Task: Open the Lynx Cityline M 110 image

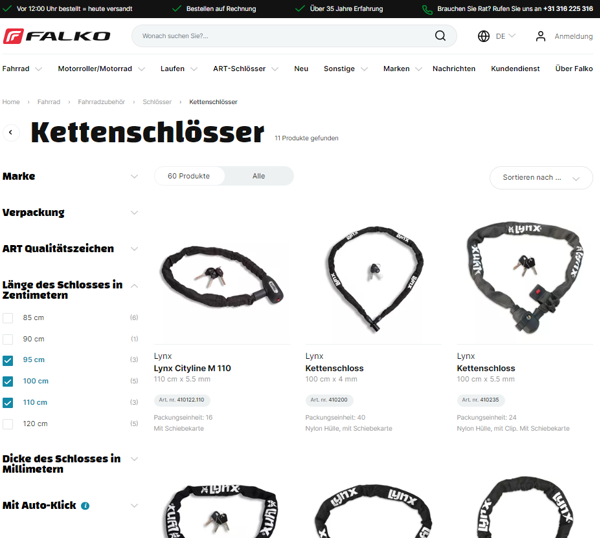Action: coord(222,278)
